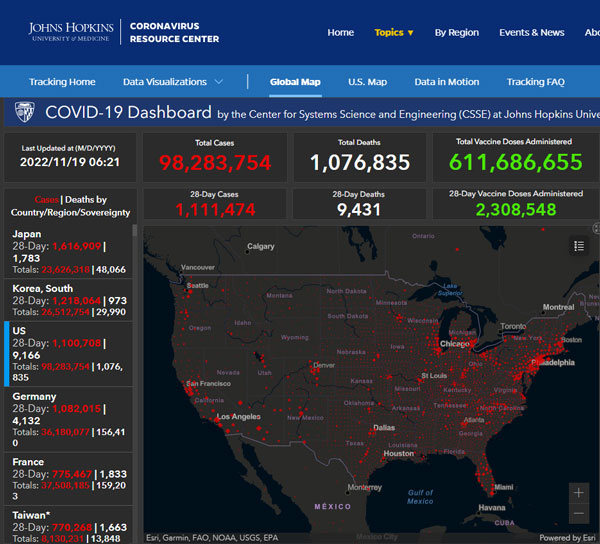Click the Calgary label on the map

pos(261,246)
